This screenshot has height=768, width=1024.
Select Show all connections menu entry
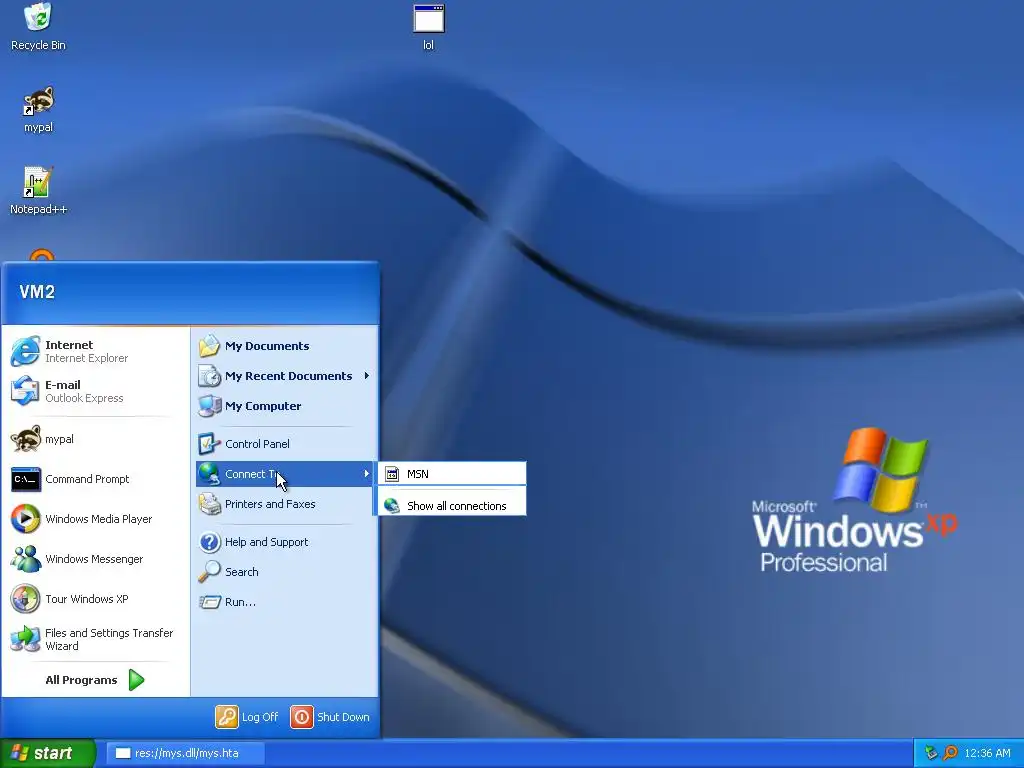pyautogui.click(x=451, y=505)
